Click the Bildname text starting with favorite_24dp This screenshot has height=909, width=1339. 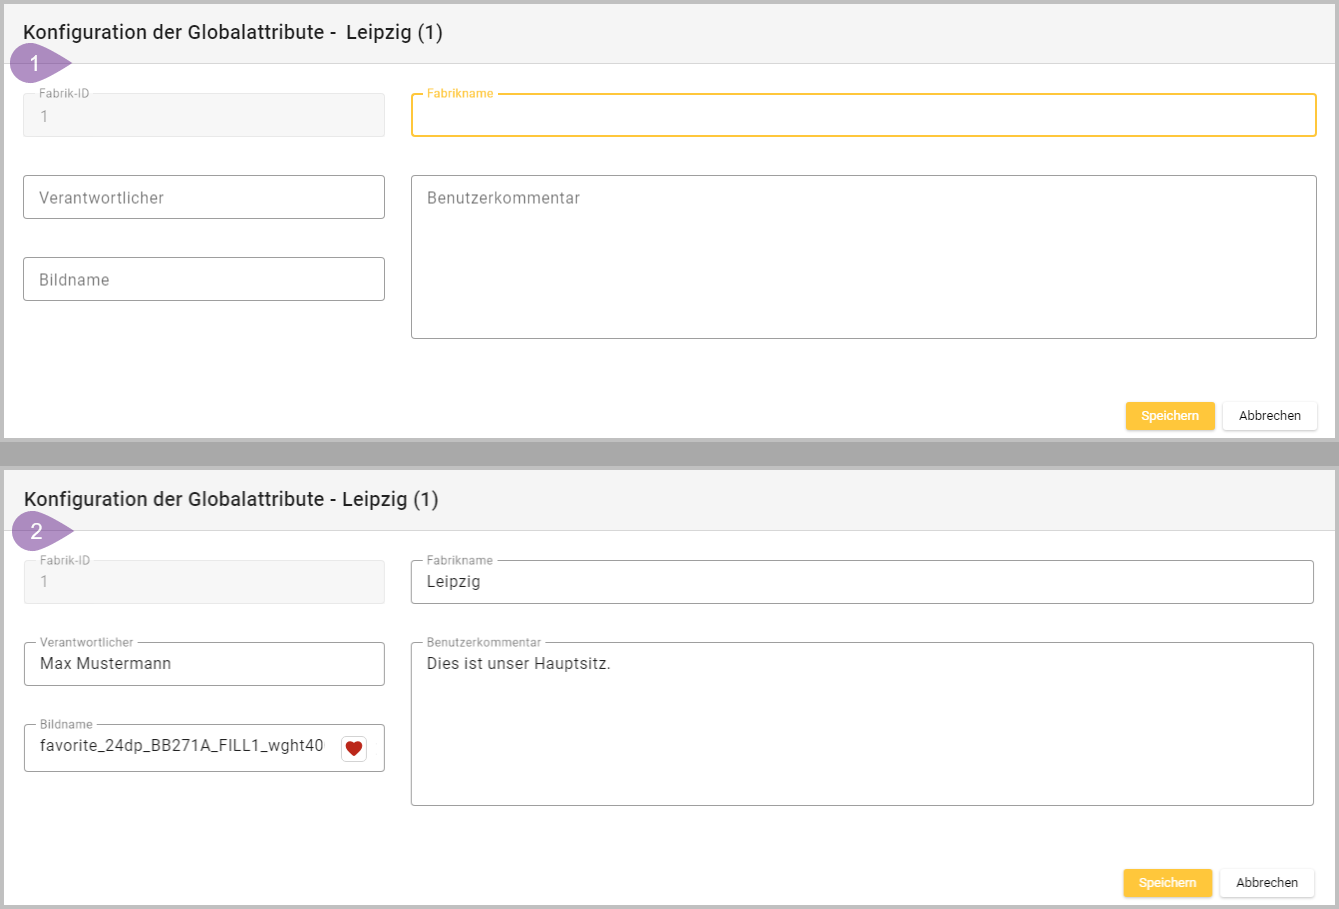point(182,746)
